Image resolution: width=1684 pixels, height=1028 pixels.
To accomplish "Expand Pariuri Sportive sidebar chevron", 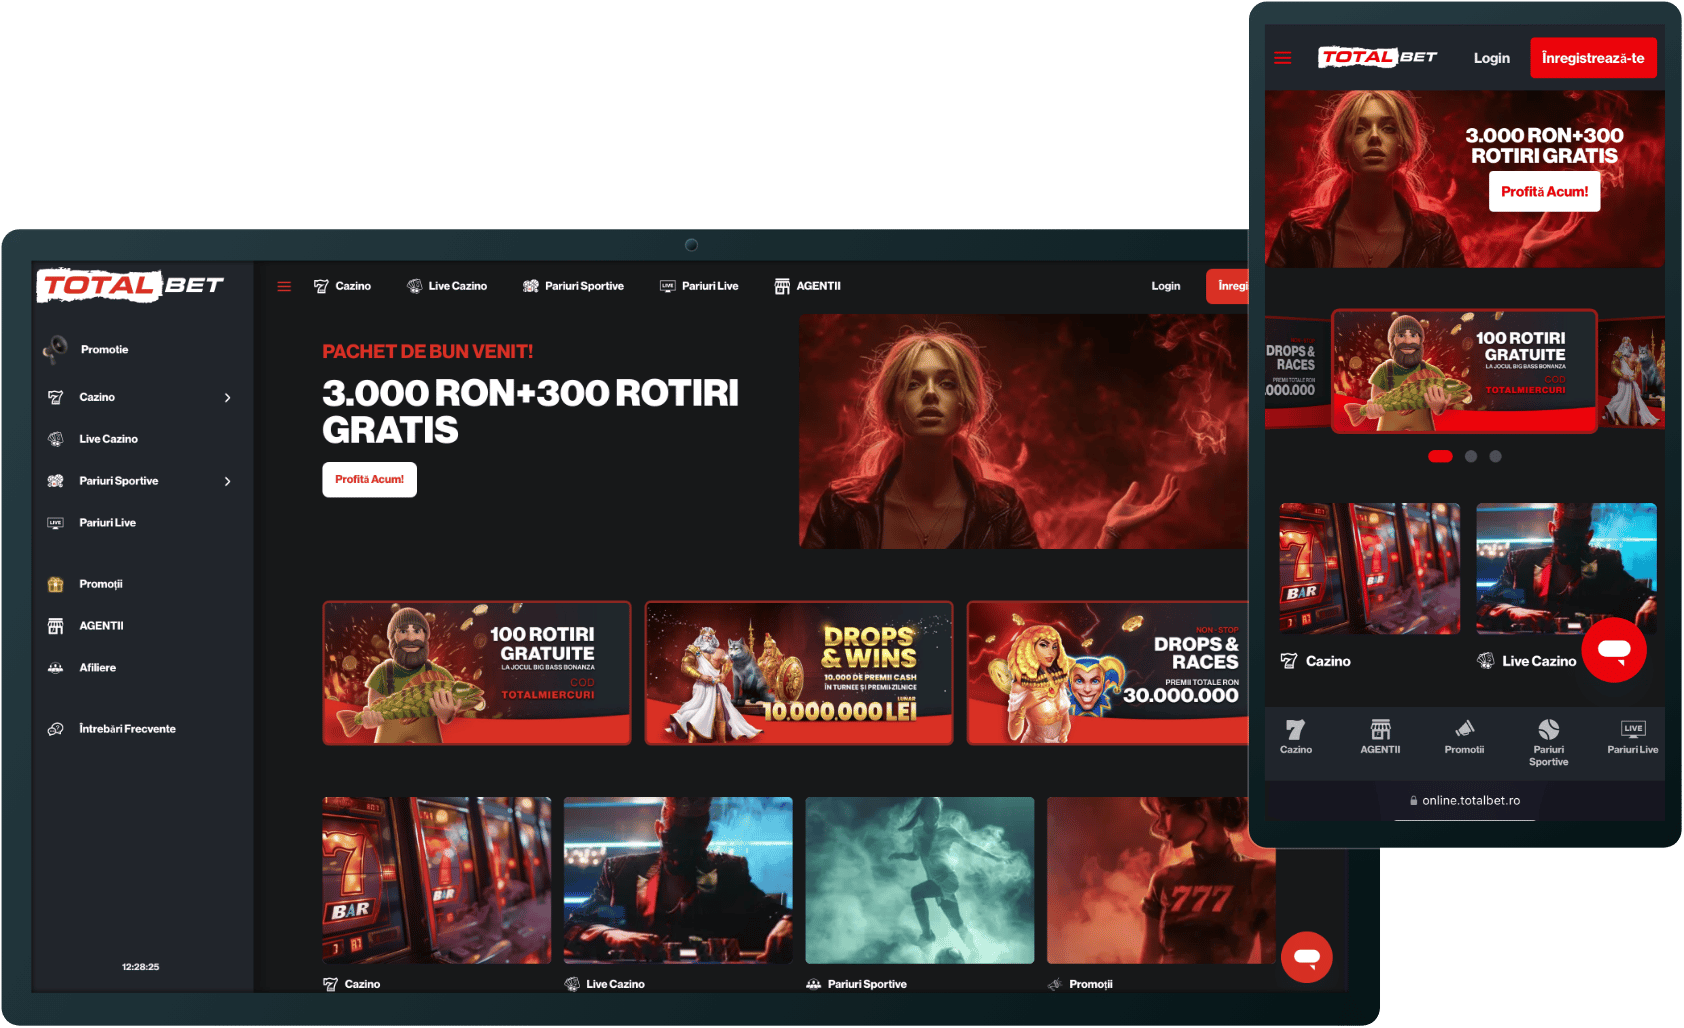I will pos(228,481).
